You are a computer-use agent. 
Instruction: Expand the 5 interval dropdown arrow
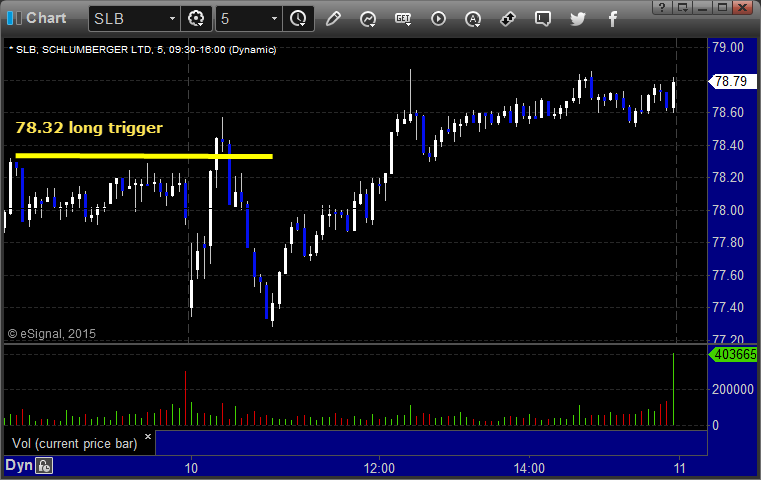(274, 19)
